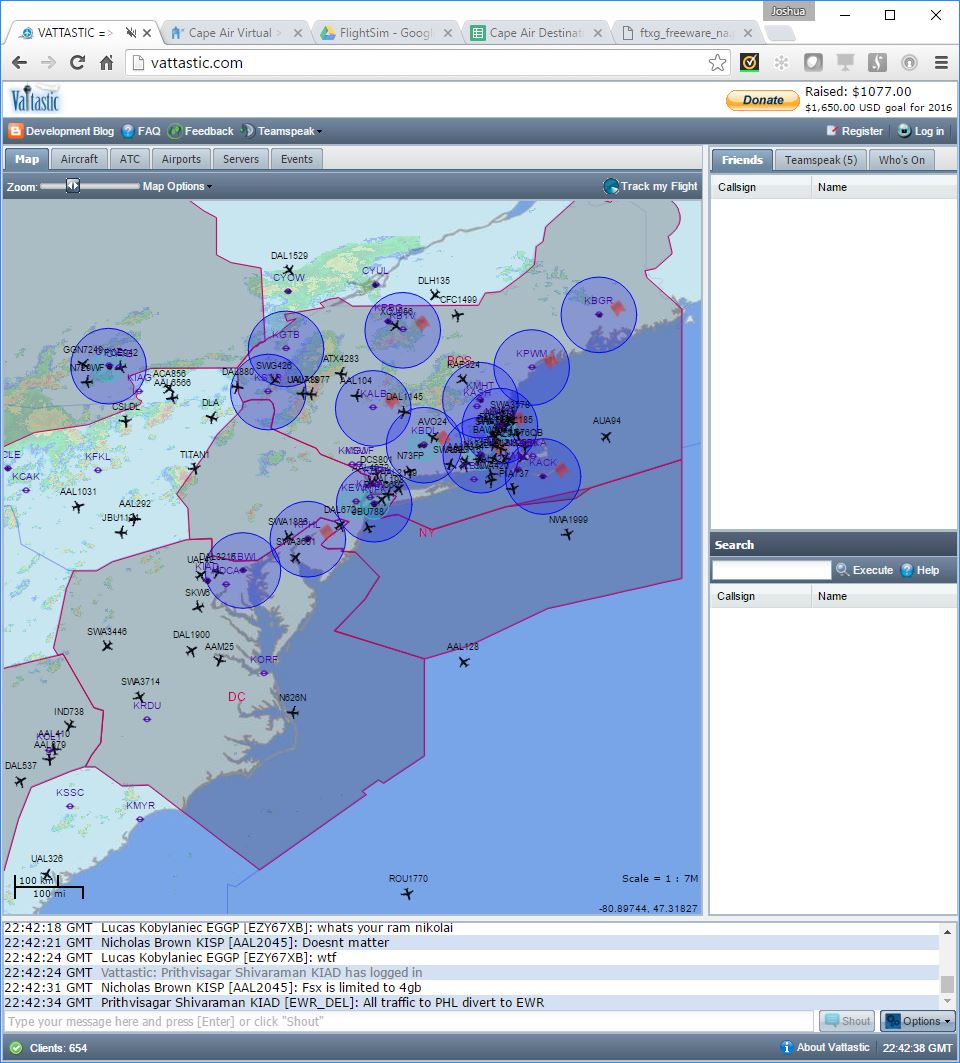960x1063 pixels.
Task: Click the browser forward arrow
Action: (48, 63)
